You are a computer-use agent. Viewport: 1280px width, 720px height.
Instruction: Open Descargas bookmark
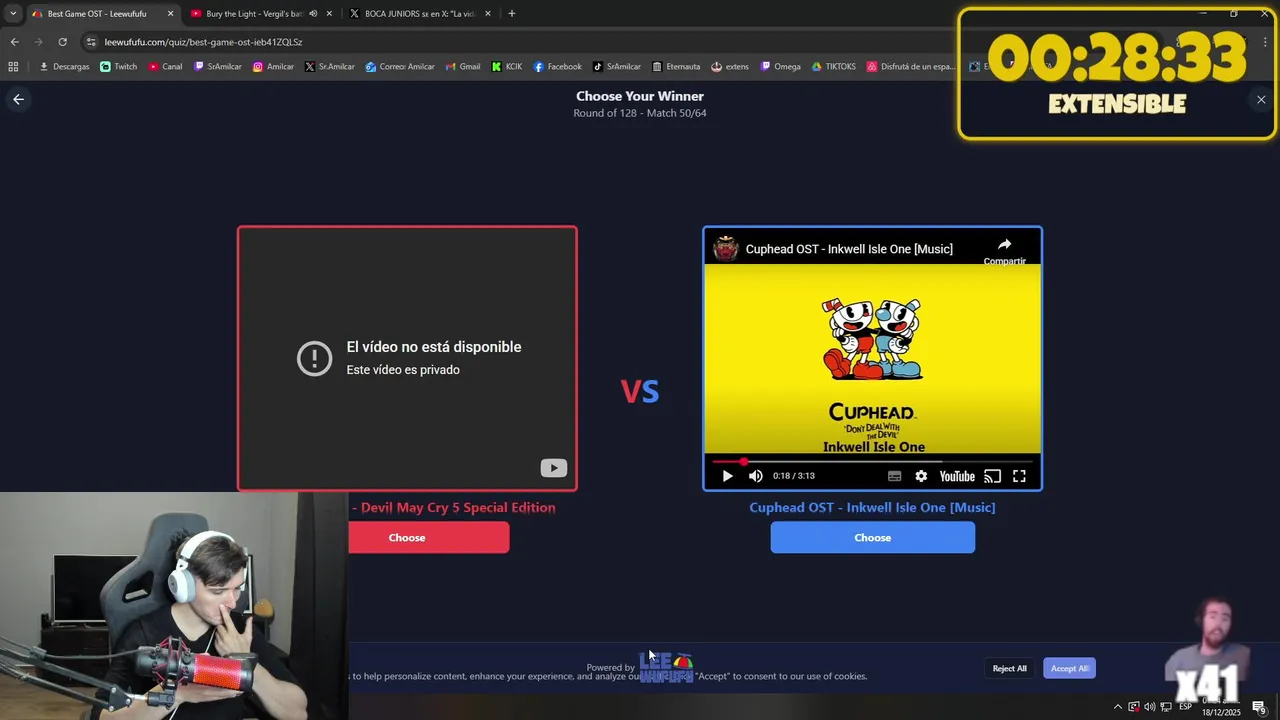(64, 67)
